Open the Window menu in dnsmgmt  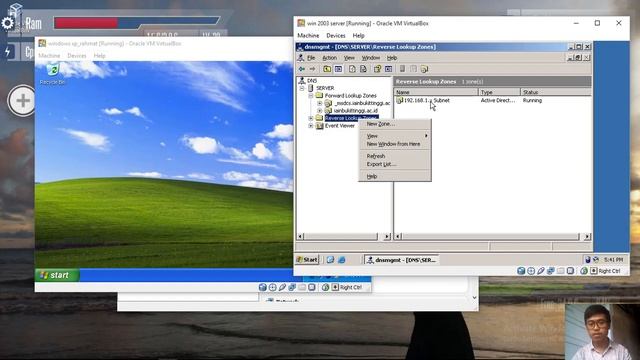pyautogui.click(x=371, y=58)
